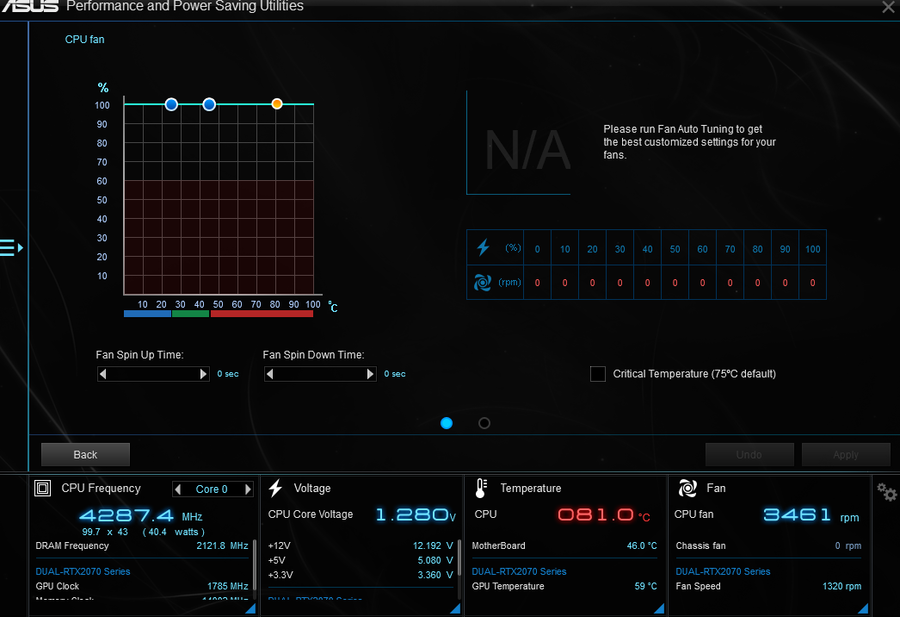Click DUAL-RTX2070 Series in Fan panel

click(x=723, y=571)
